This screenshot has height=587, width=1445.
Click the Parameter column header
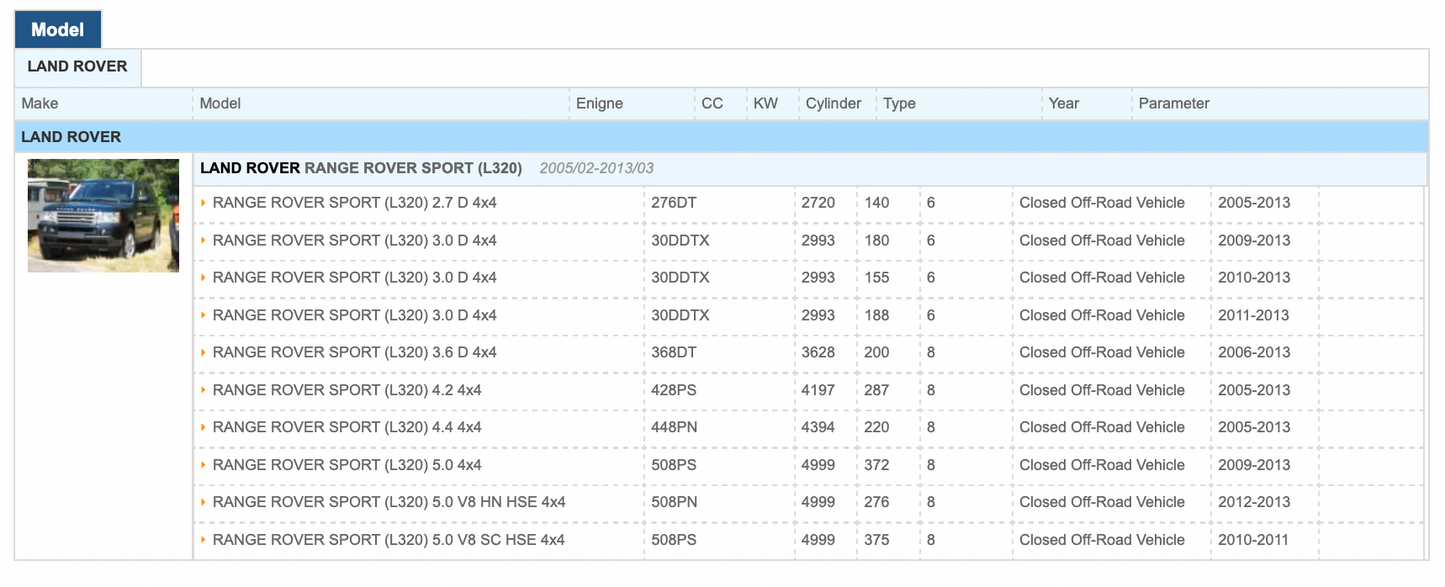click(x=1173, y=104)
